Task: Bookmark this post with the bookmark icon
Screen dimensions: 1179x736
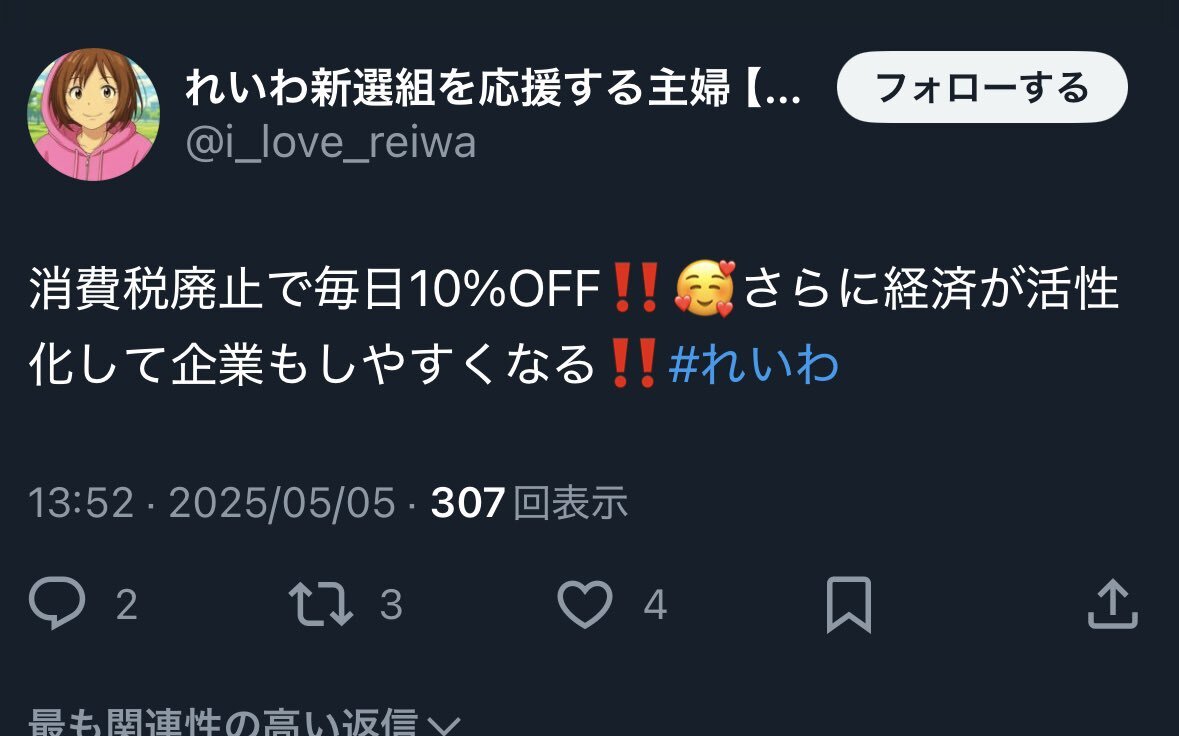Action: click(x=849, y=604)
